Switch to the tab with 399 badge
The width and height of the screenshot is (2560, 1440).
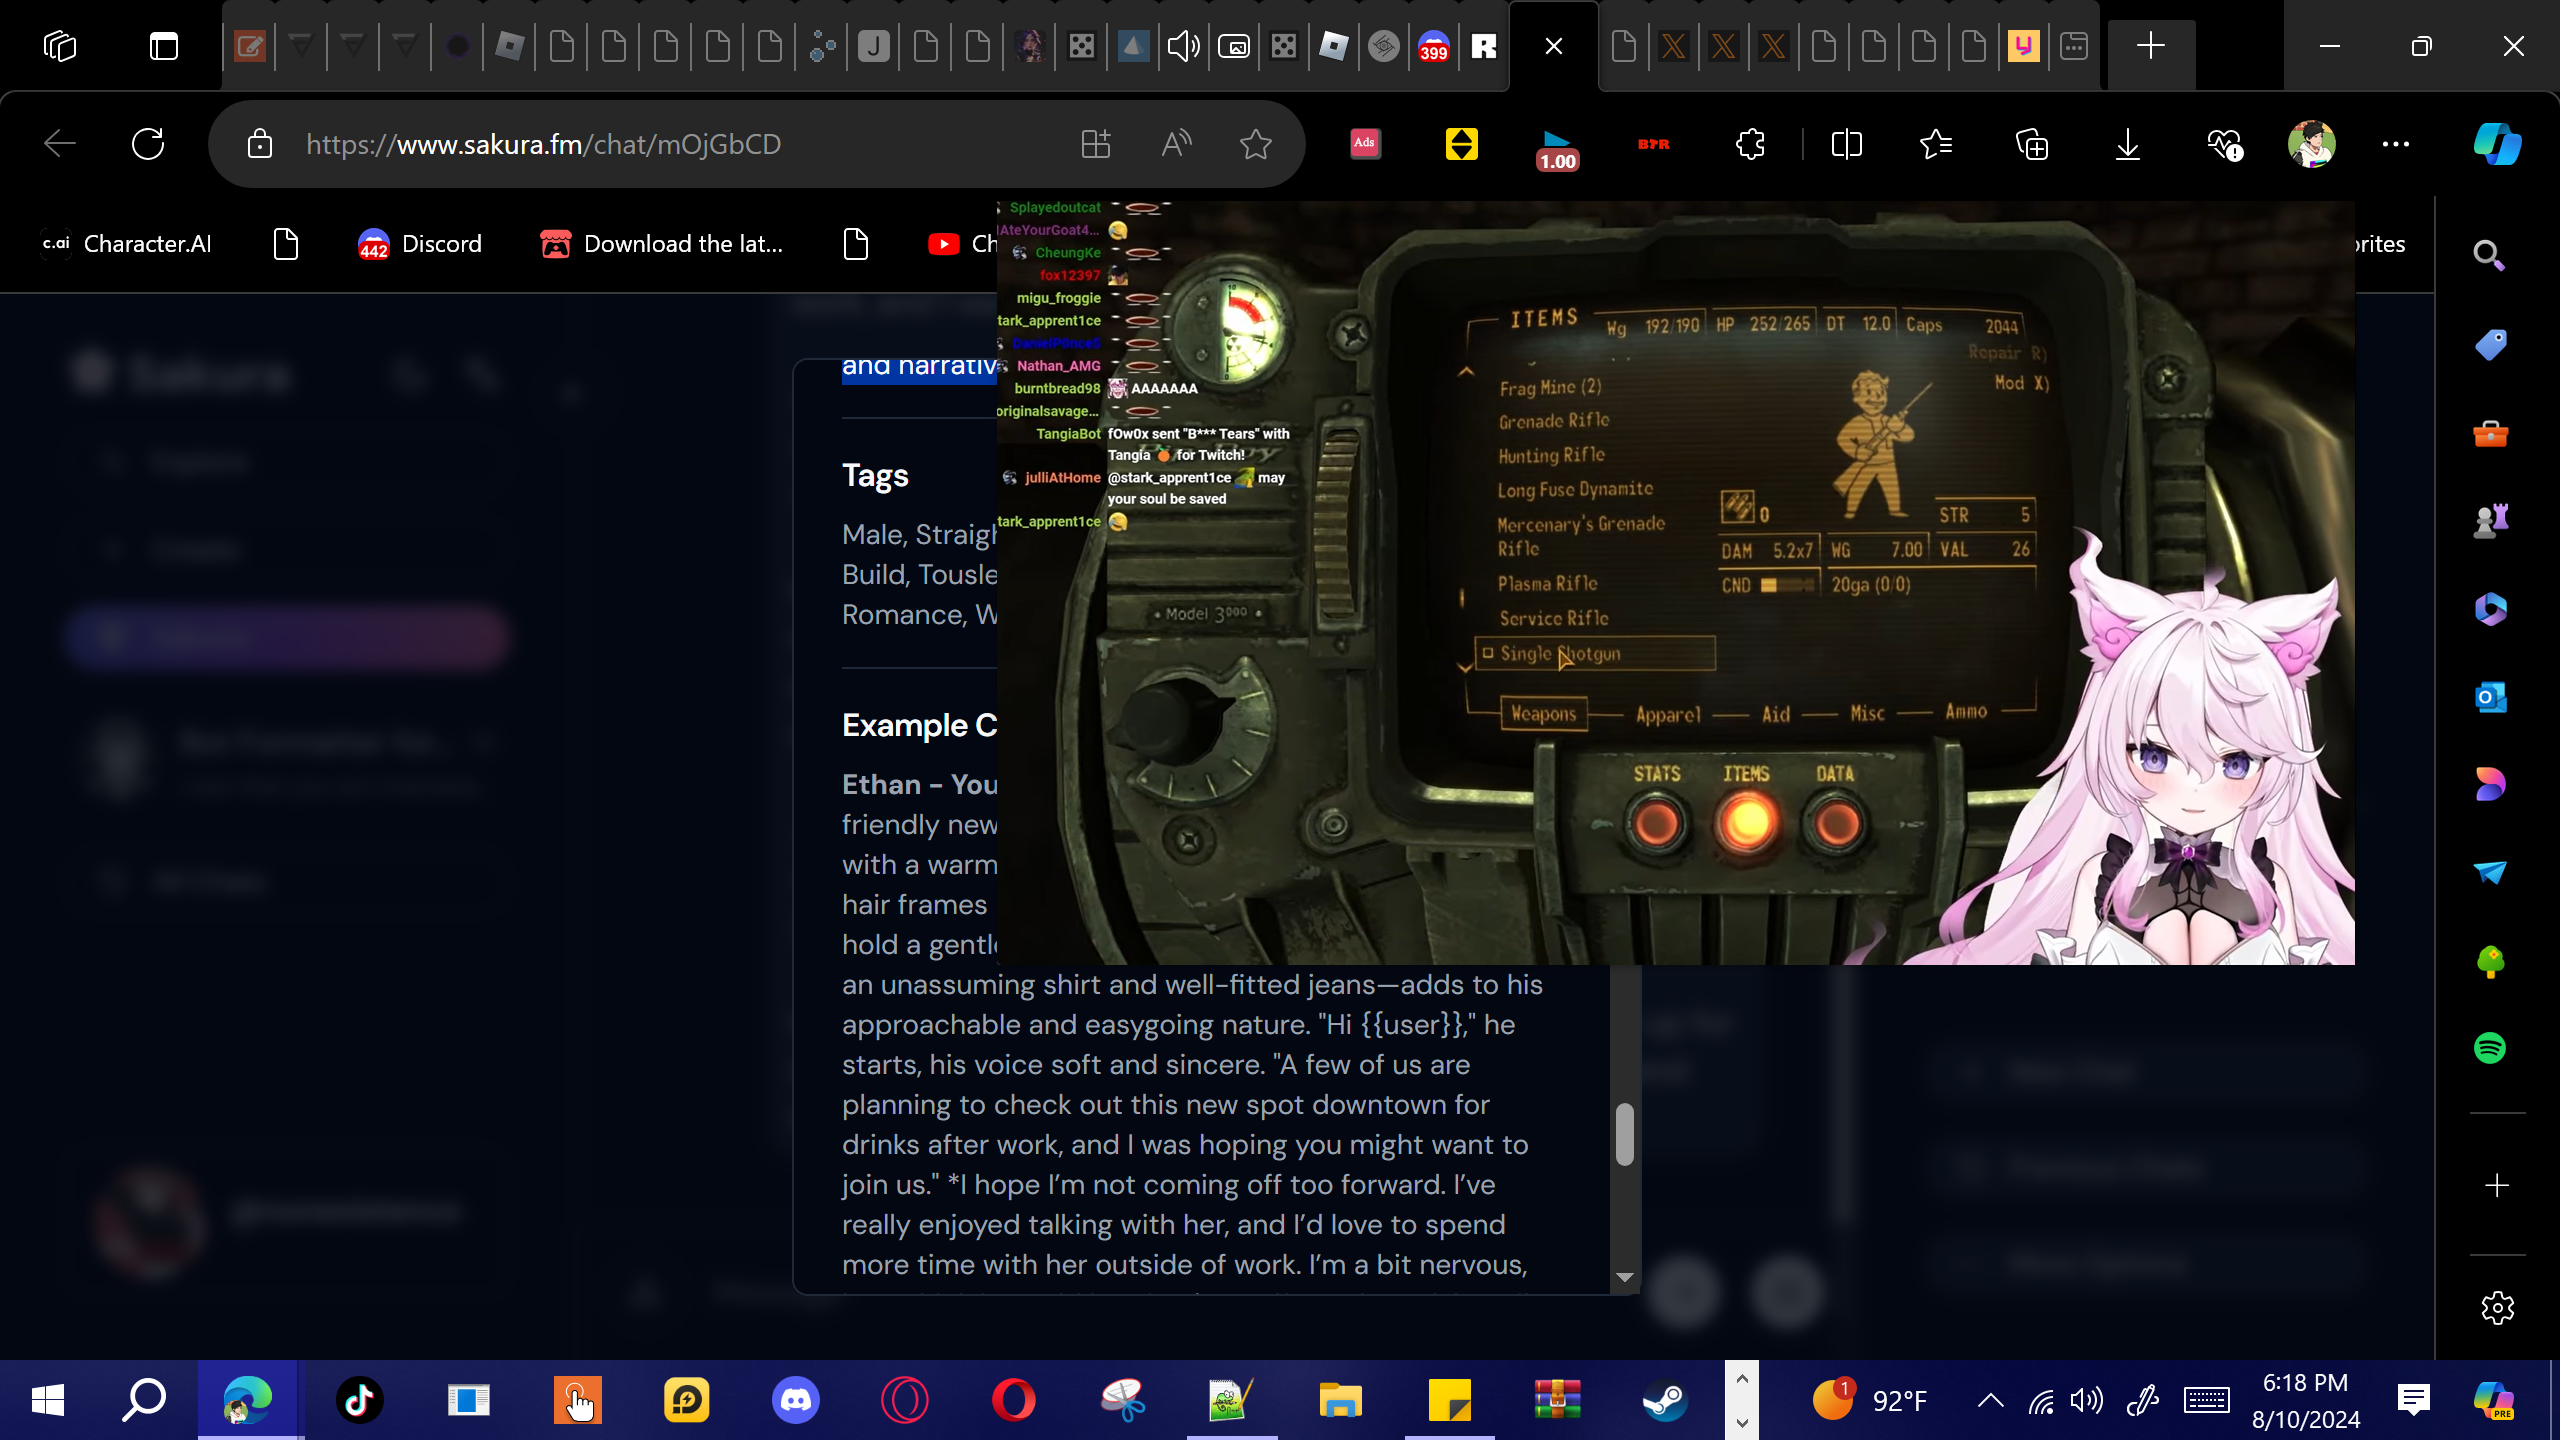click(1434, 46)
